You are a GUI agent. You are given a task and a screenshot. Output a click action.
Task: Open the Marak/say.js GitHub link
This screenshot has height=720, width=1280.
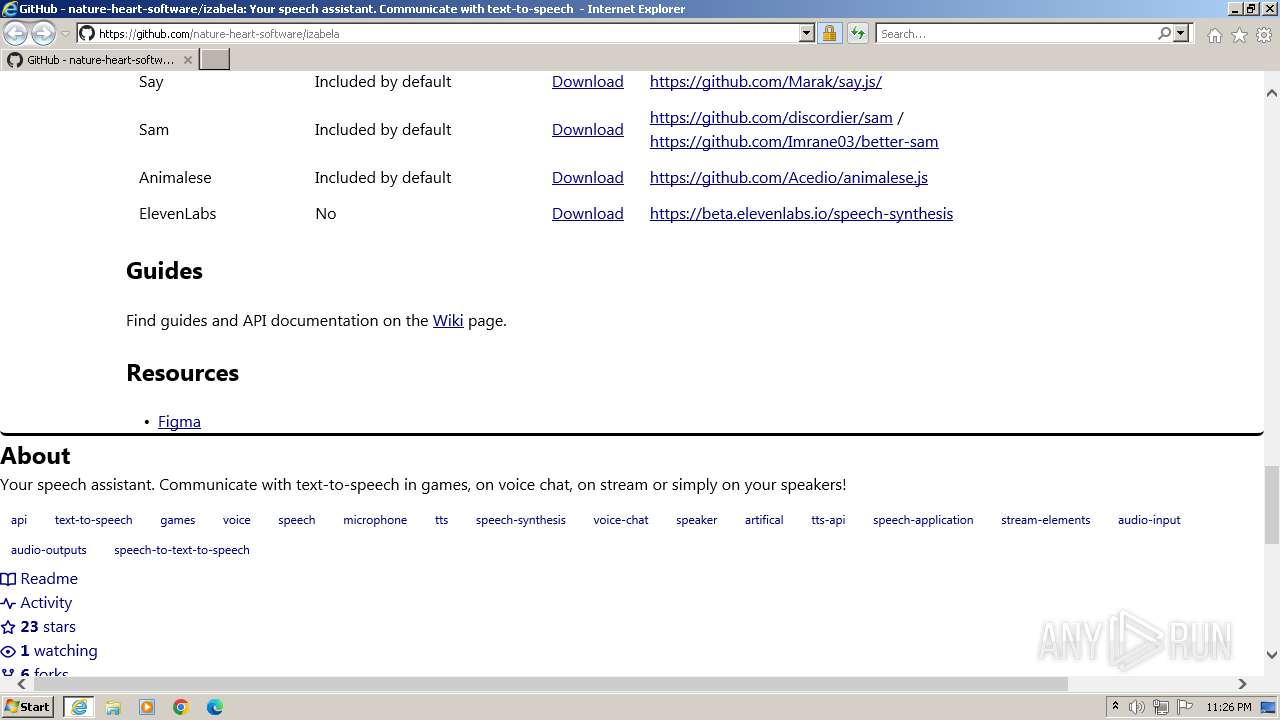[x=766, y=82]
